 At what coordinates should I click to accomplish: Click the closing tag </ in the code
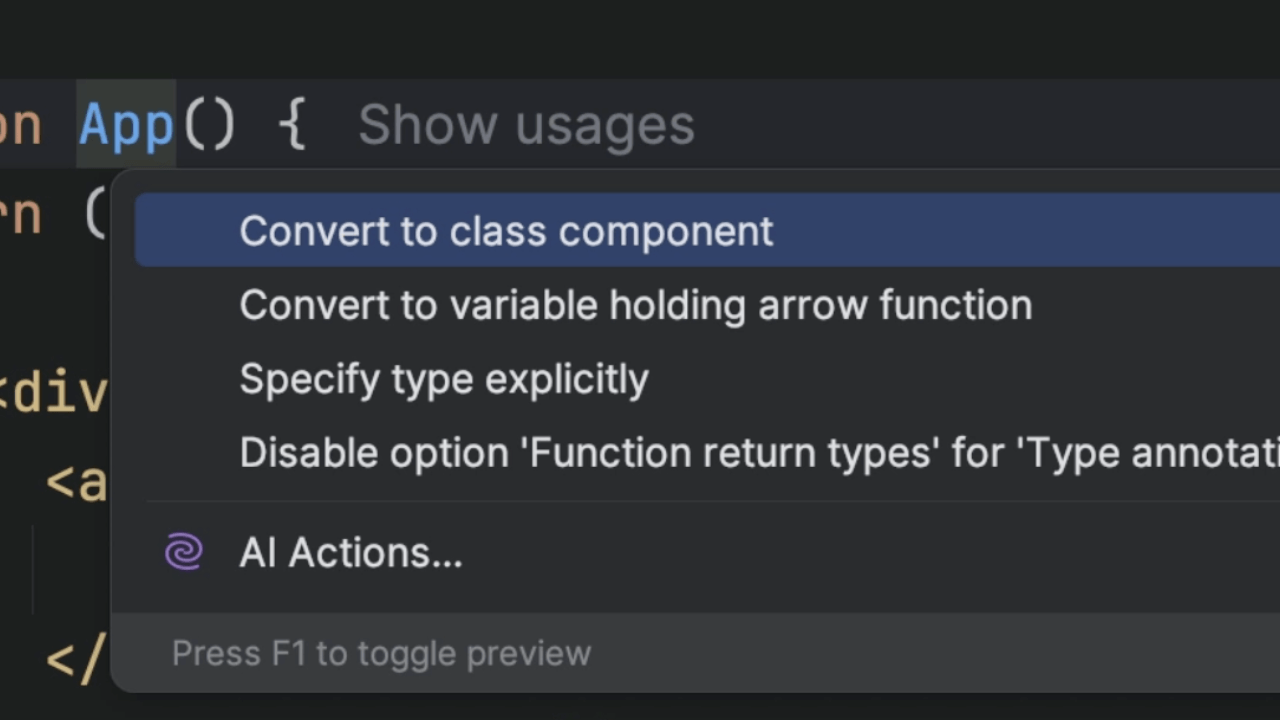pos(75,658)
